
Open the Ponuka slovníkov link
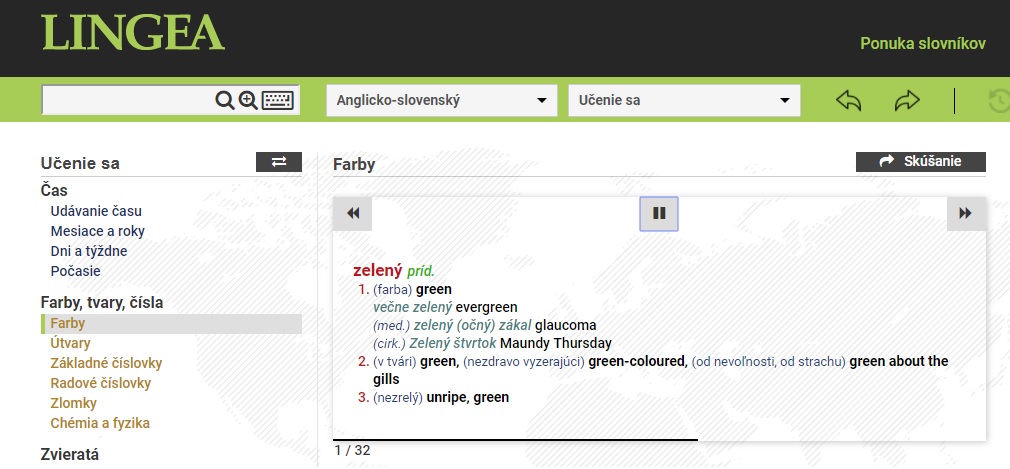pyautogui.click(x=923, y=44)
